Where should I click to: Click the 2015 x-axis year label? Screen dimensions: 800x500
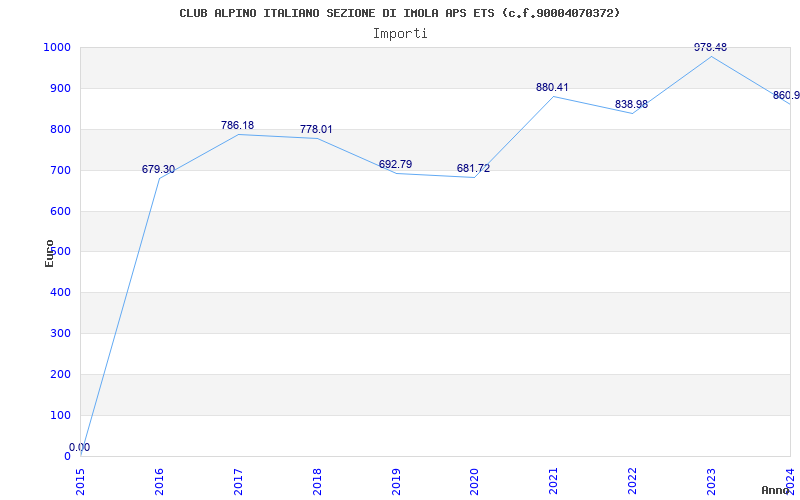coord(81,482)
